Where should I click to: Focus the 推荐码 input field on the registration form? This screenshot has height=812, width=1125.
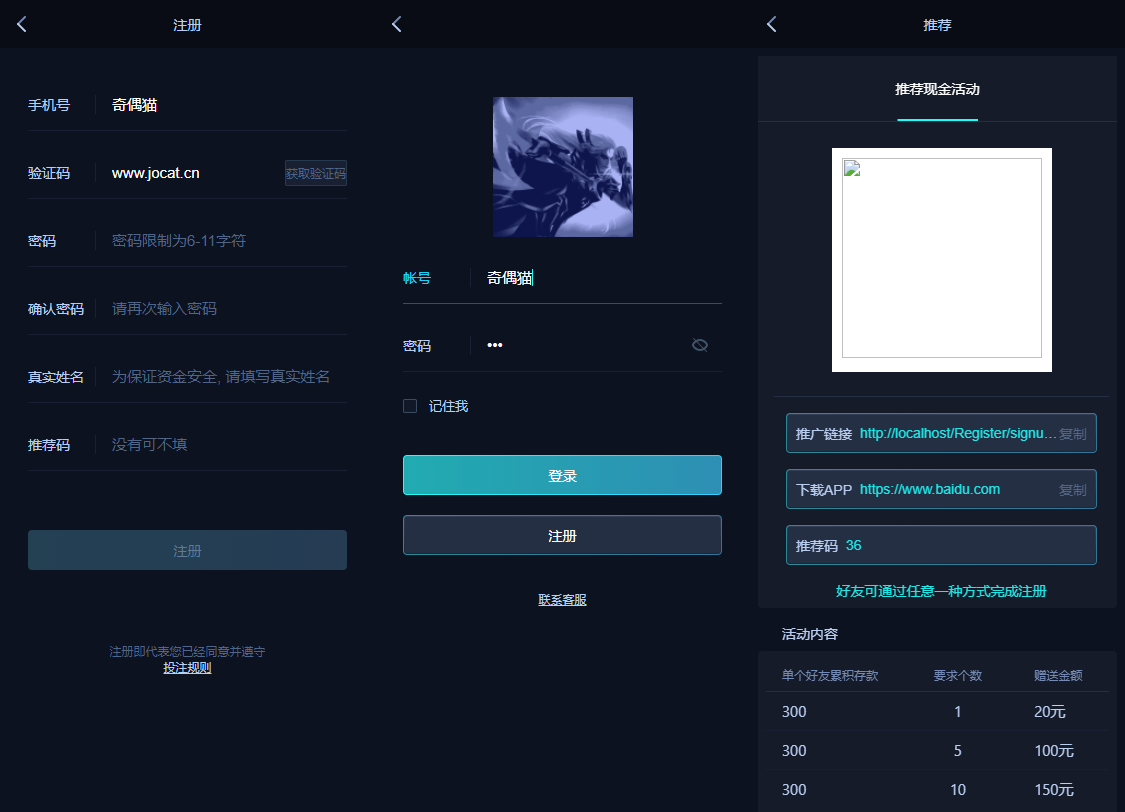(x=228, y=445)
